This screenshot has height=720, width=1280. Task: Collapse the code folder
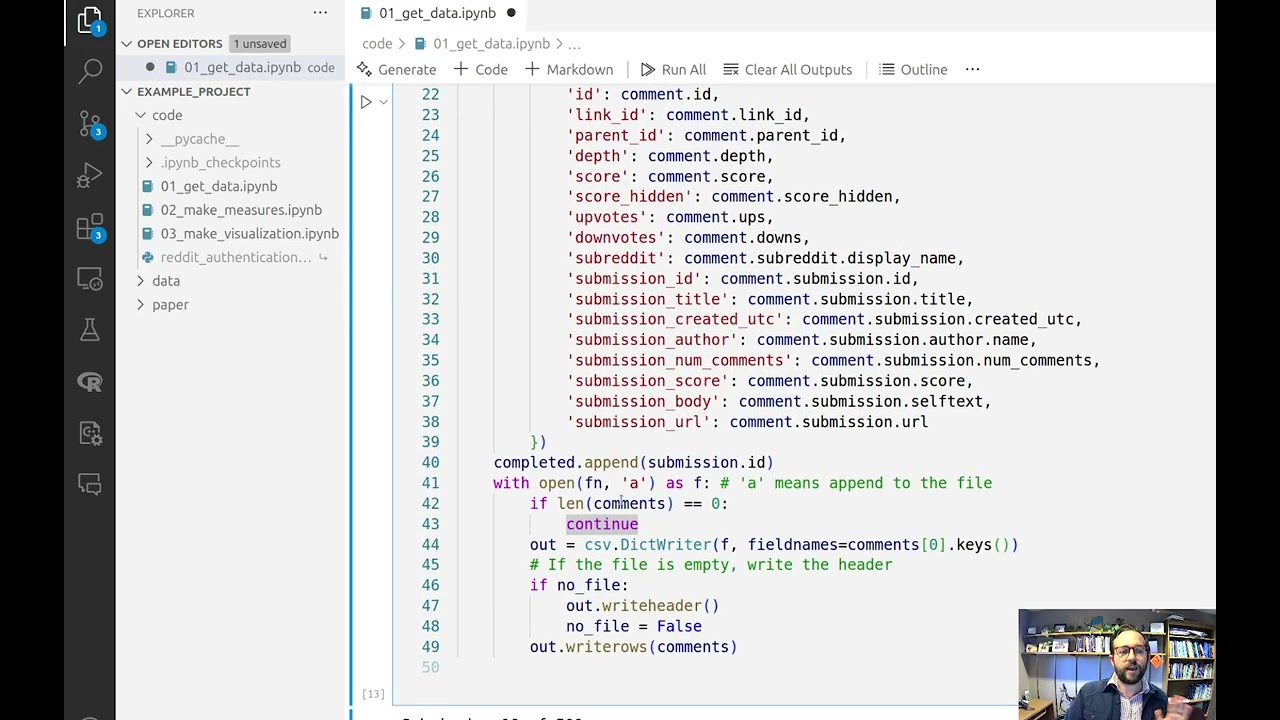pyautogui.click(x=141, y=115)
